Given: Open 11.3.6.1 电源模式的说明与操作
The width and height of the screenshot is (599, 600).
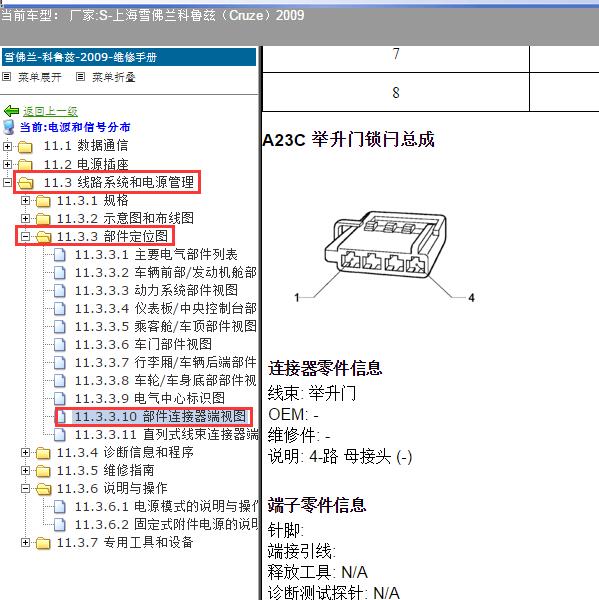Looking at the screenshot, I should 166,507.
